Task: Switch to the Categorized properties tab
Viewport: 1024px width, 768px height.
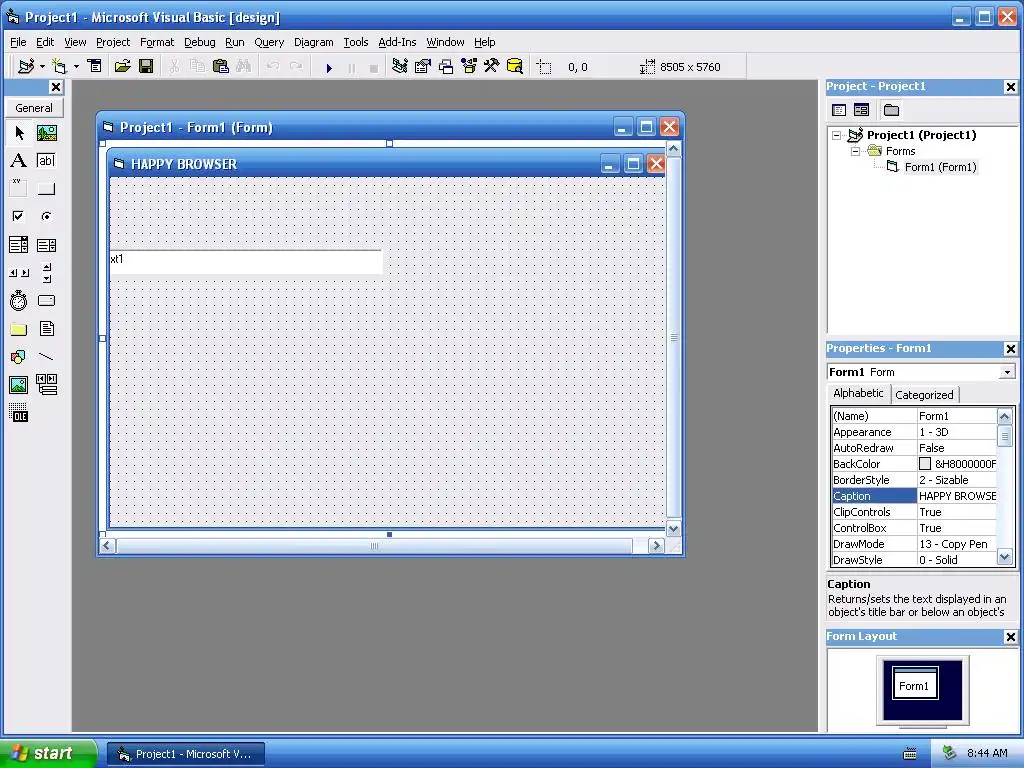Action: click(924, 395)
